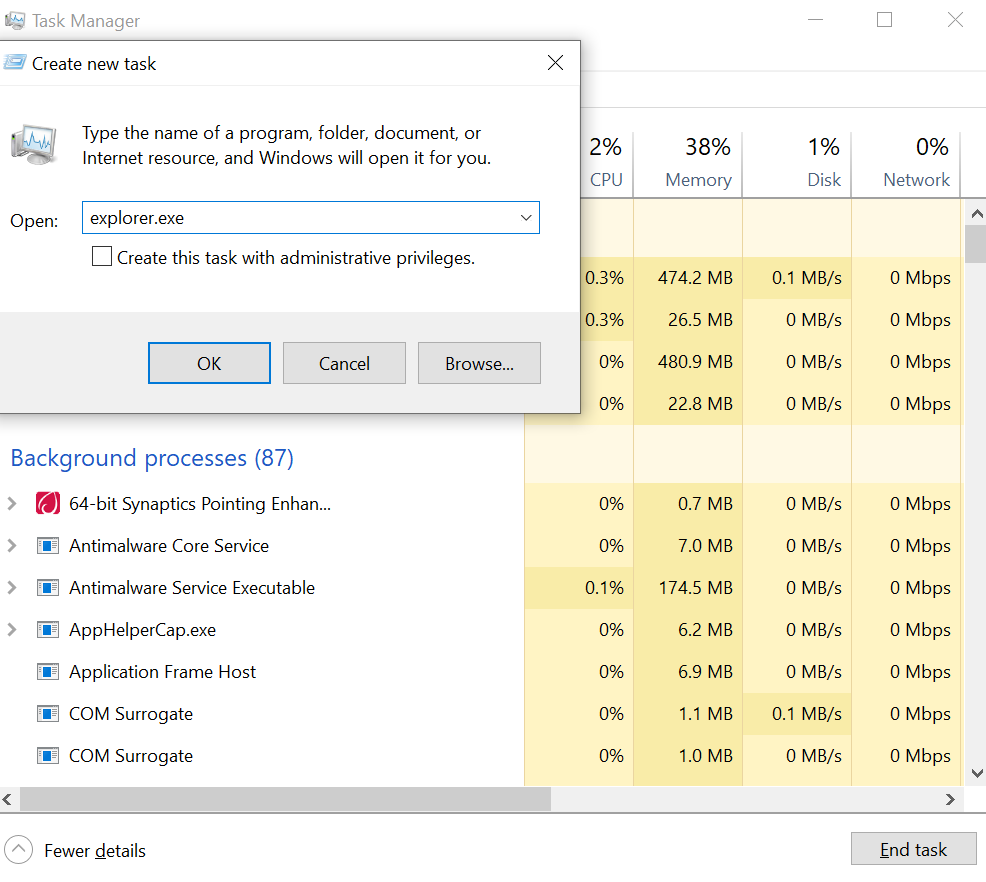Click the Synaptics Pointing Enhancer red icon

(48, 504)
